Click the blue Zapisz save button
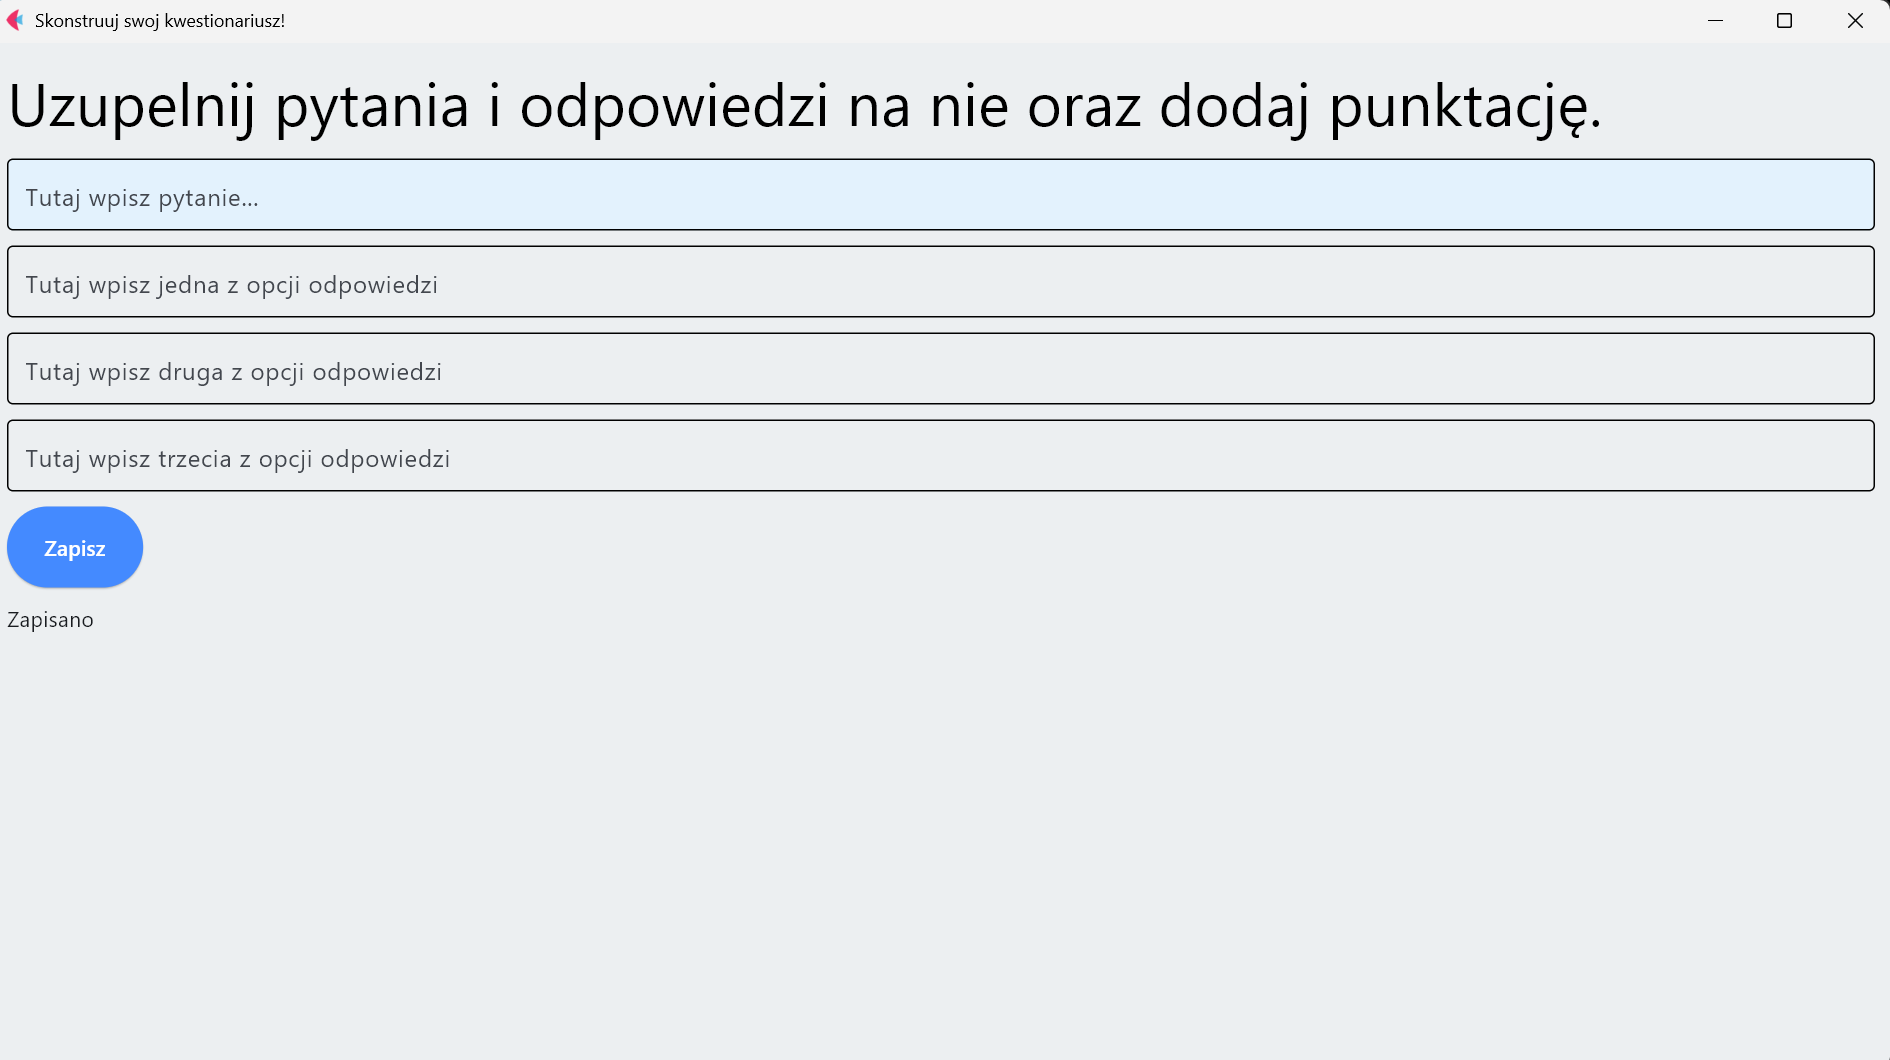 click(74, 547)
